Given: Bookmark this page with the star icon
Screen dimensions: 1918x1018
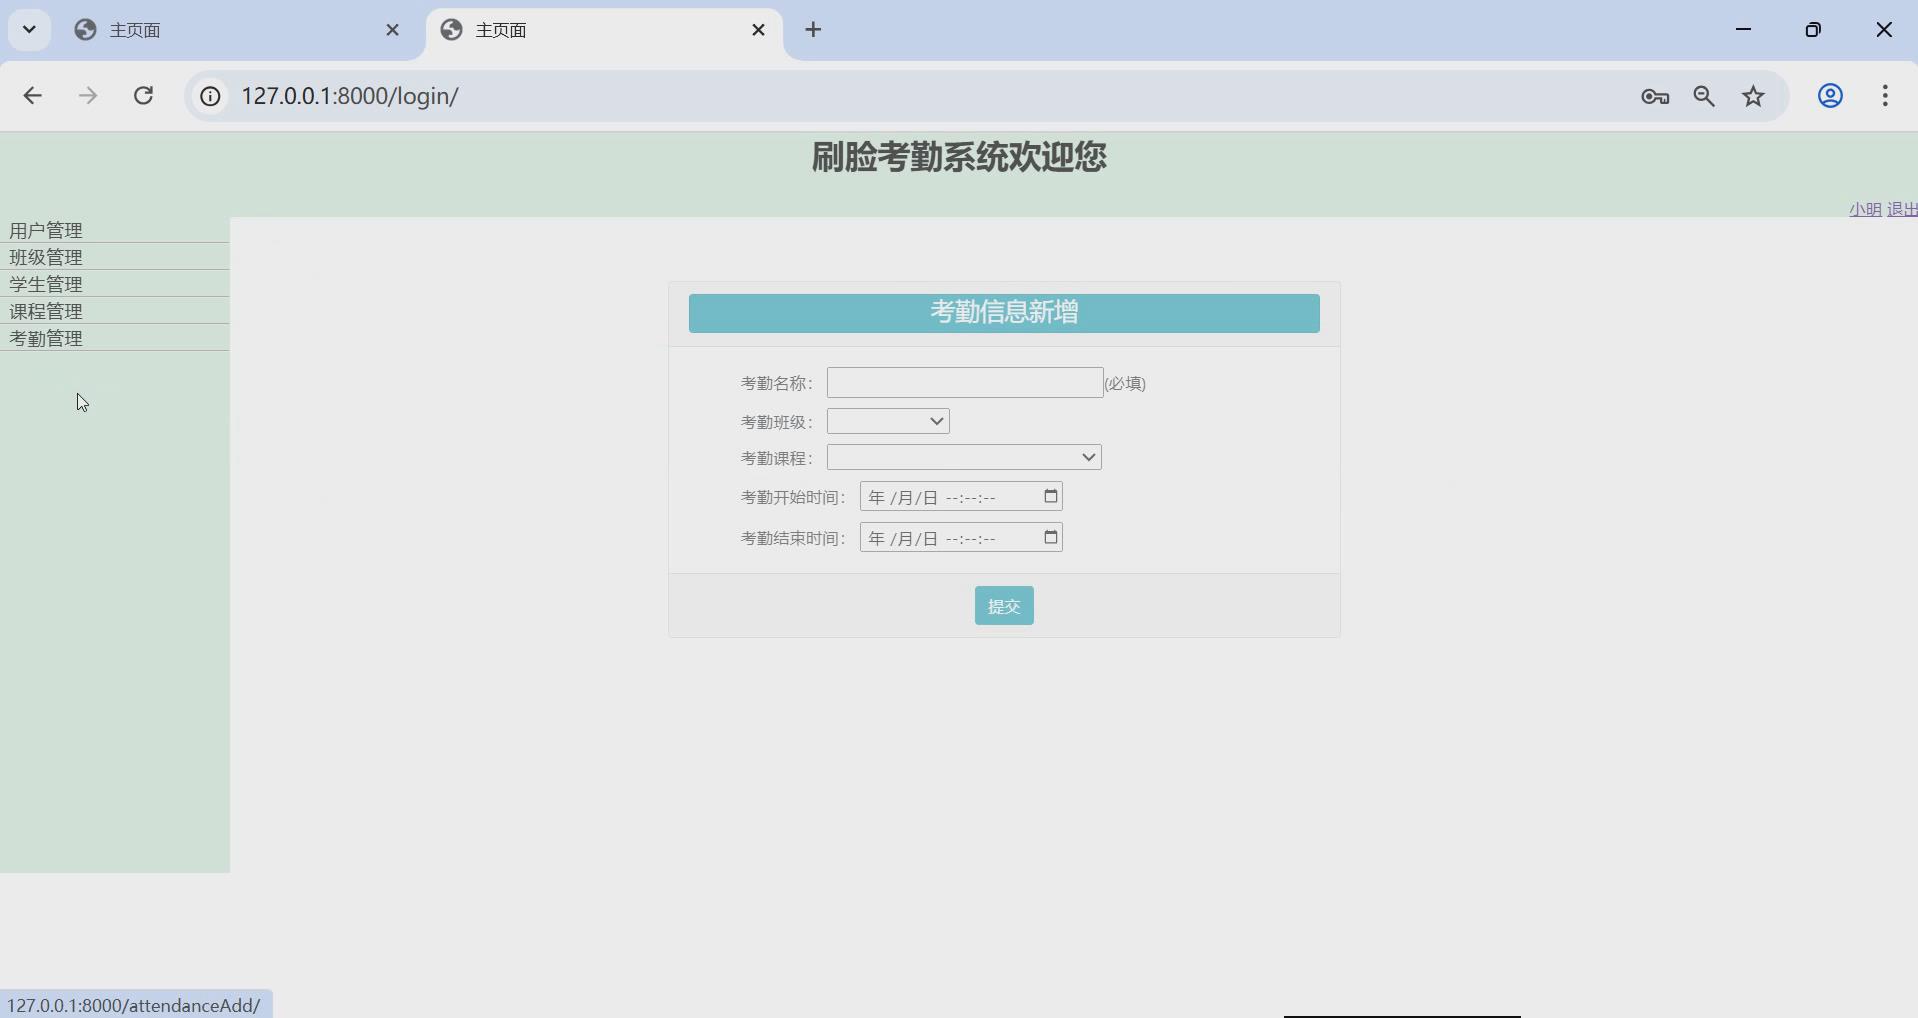Looking at the screenshot, I should (1753, 96).
